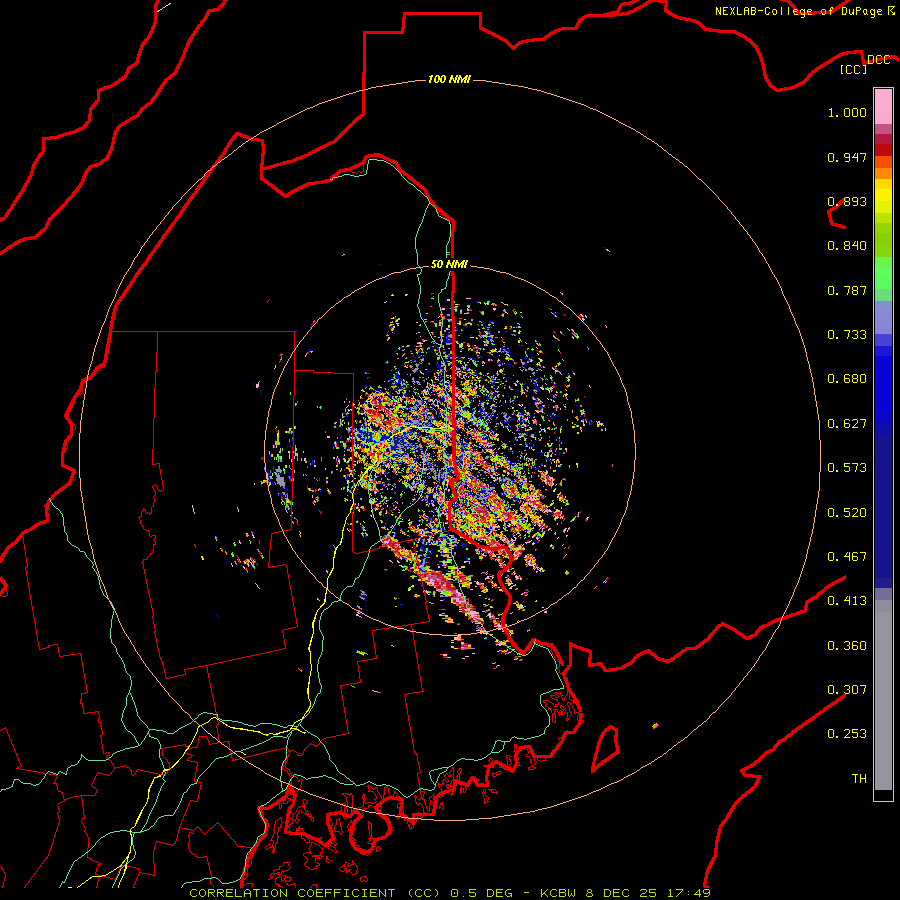This screenshot has height=900, width=900.
Task: Click the "DCC" label above the color scale
Action: tap(878, 59)
